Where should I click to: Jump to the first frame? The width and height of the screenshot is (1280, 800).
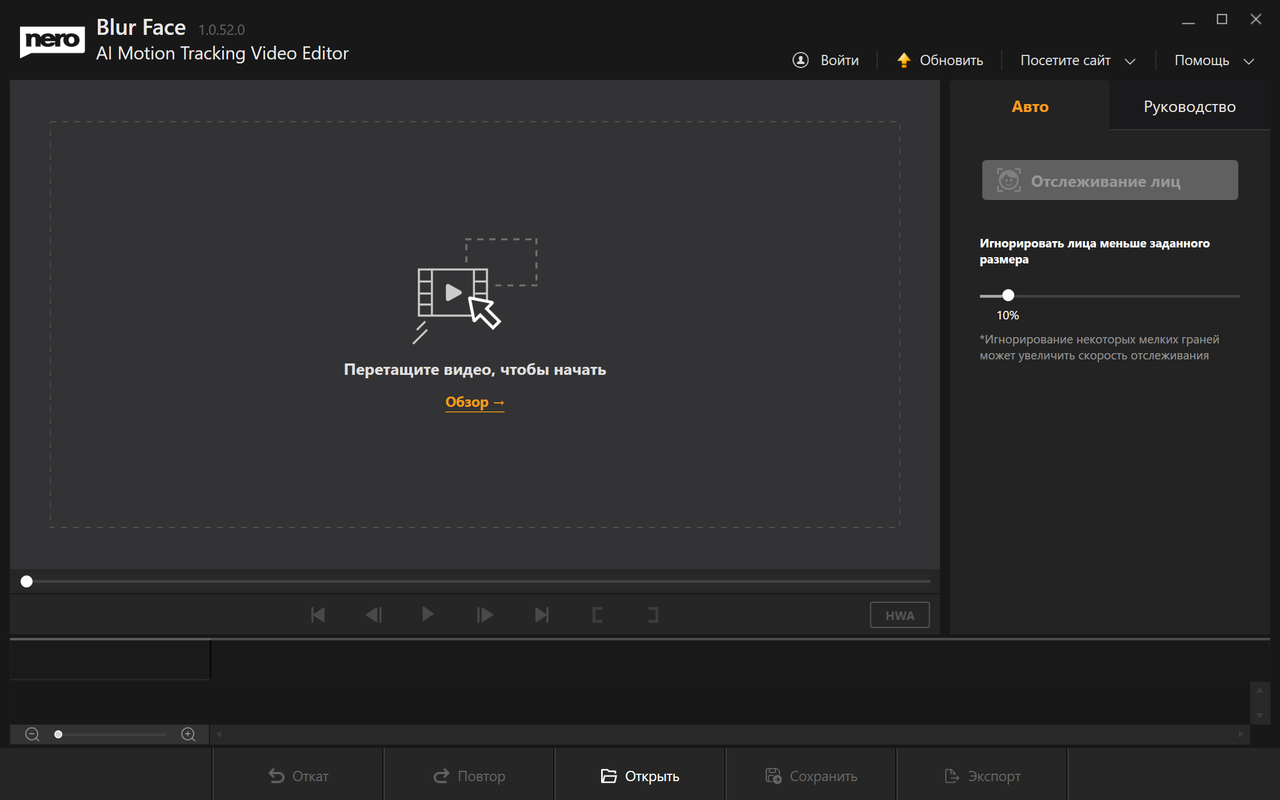coord(318,614)
